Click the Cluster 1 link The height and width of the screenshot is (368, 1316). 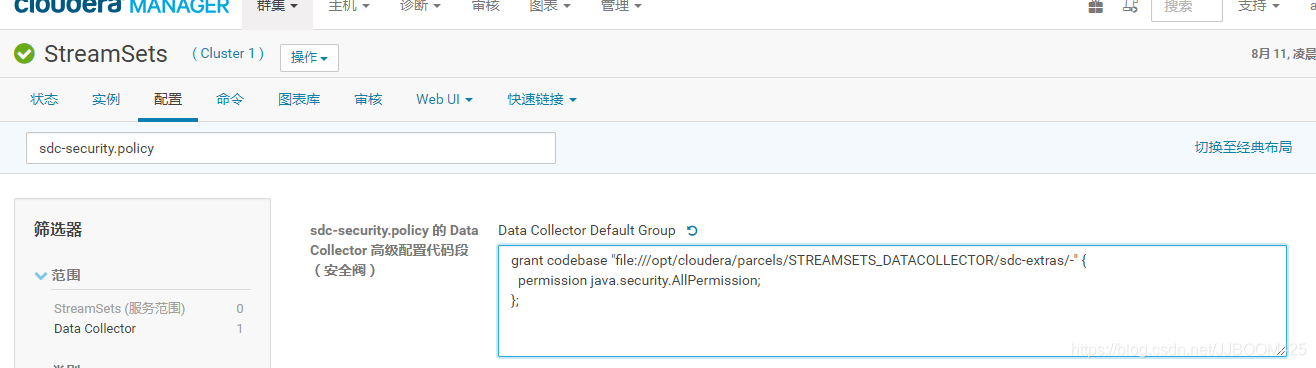pyautogui.click(x=228, y=54)
